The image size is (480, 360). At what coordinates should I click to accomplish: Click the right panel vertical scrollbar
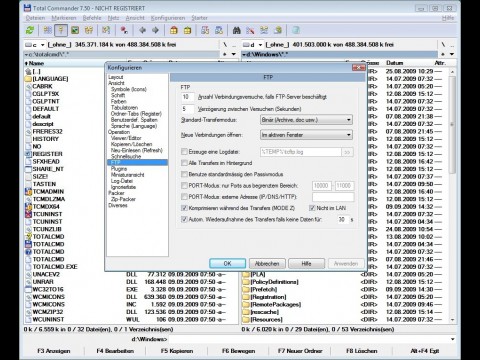click(452, 195)
